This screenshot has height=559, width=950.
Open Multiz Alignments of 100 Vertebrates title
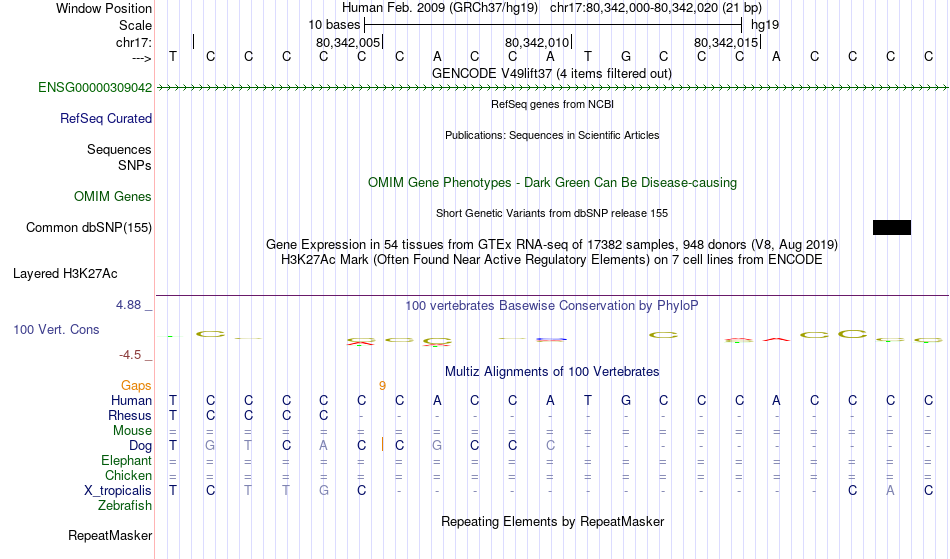tap(552, 372)
